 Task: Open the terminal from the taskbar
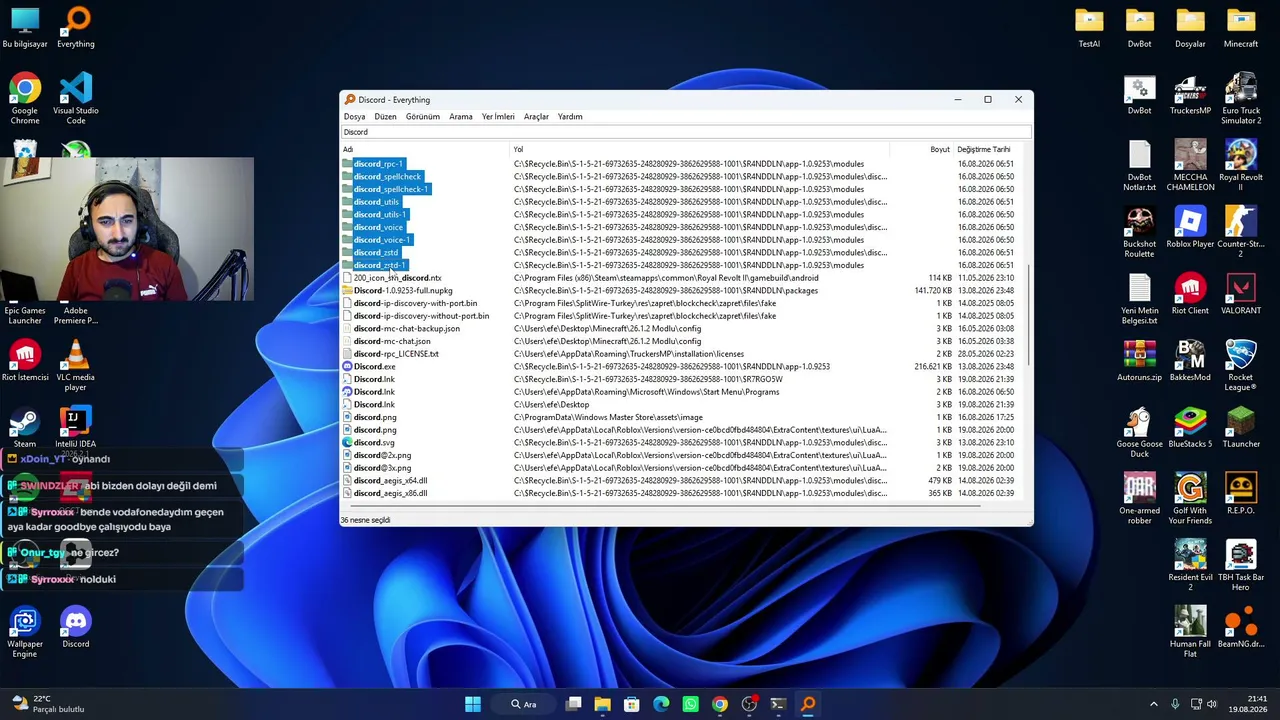778,704
